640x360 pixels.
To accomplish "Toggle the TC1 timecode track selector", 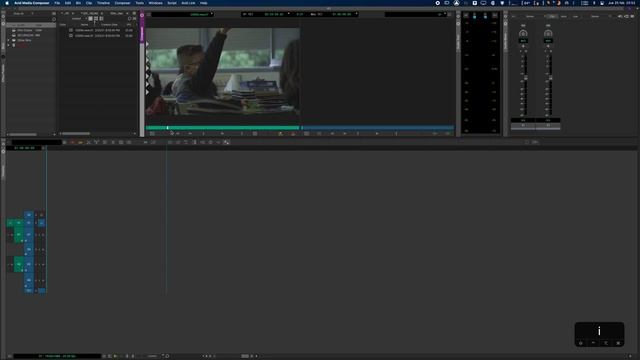I will coord(29,291).
